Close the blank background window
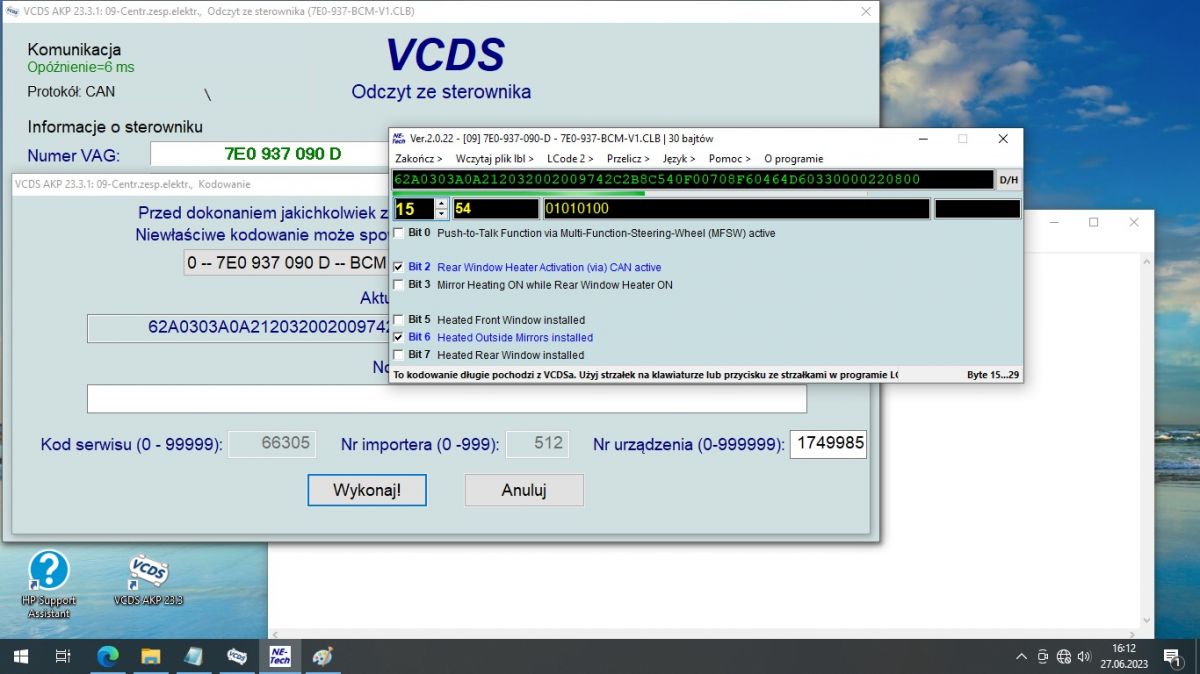Screen dimensions: 1200x674 point(1134,222)
